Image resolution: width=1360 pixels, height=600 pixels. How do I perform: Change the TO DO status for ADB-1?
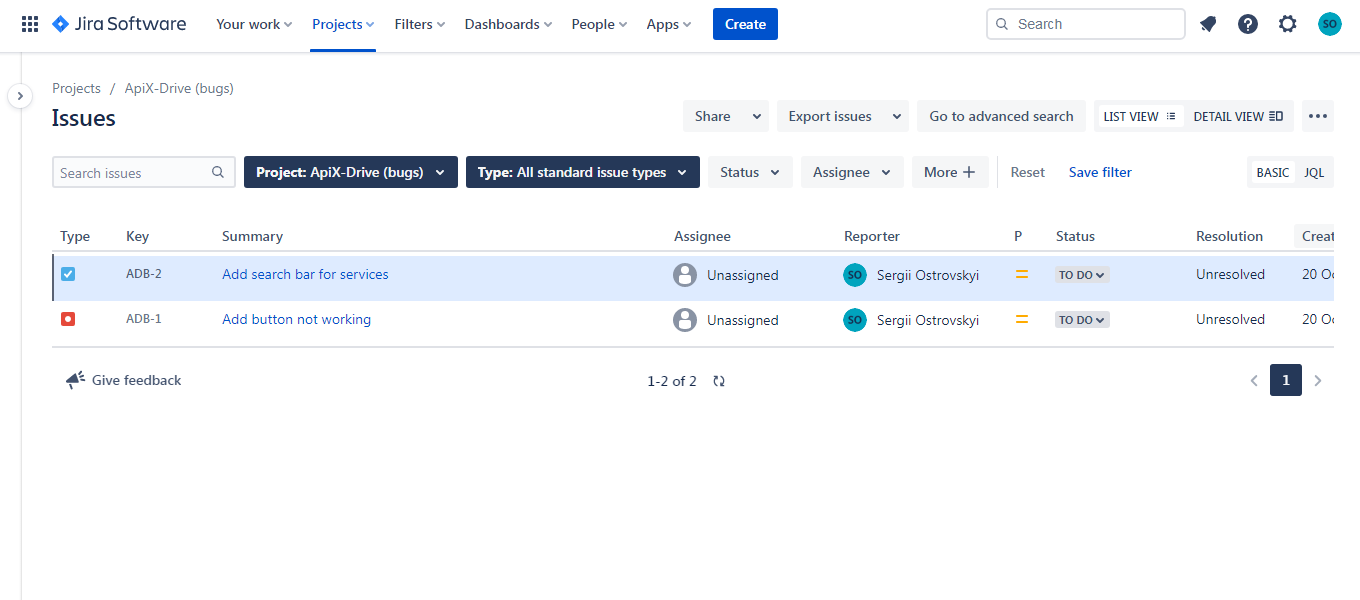coord(1082,320)
